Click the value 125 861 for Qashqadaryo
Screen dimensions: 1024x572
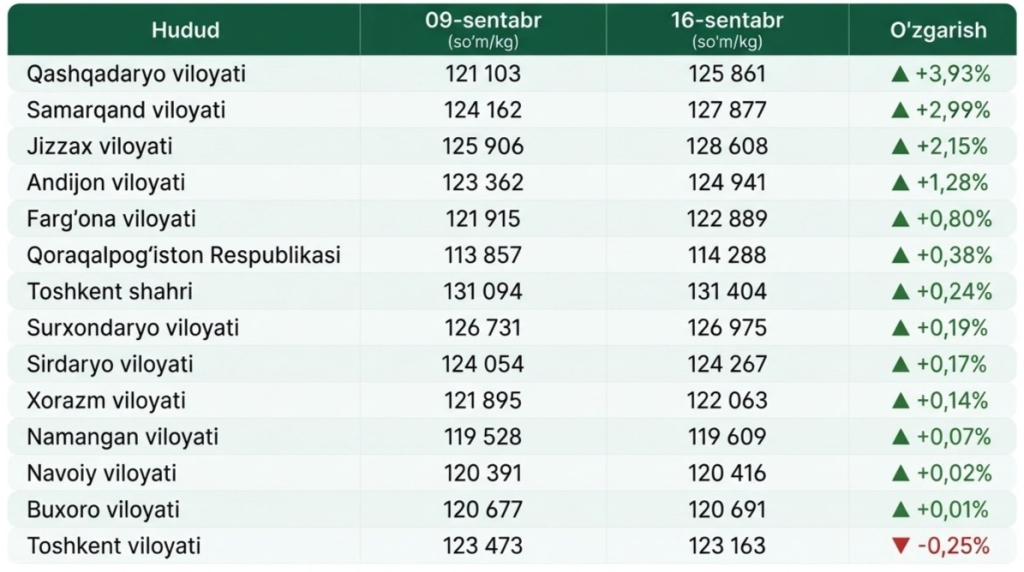tap(727, 74)
